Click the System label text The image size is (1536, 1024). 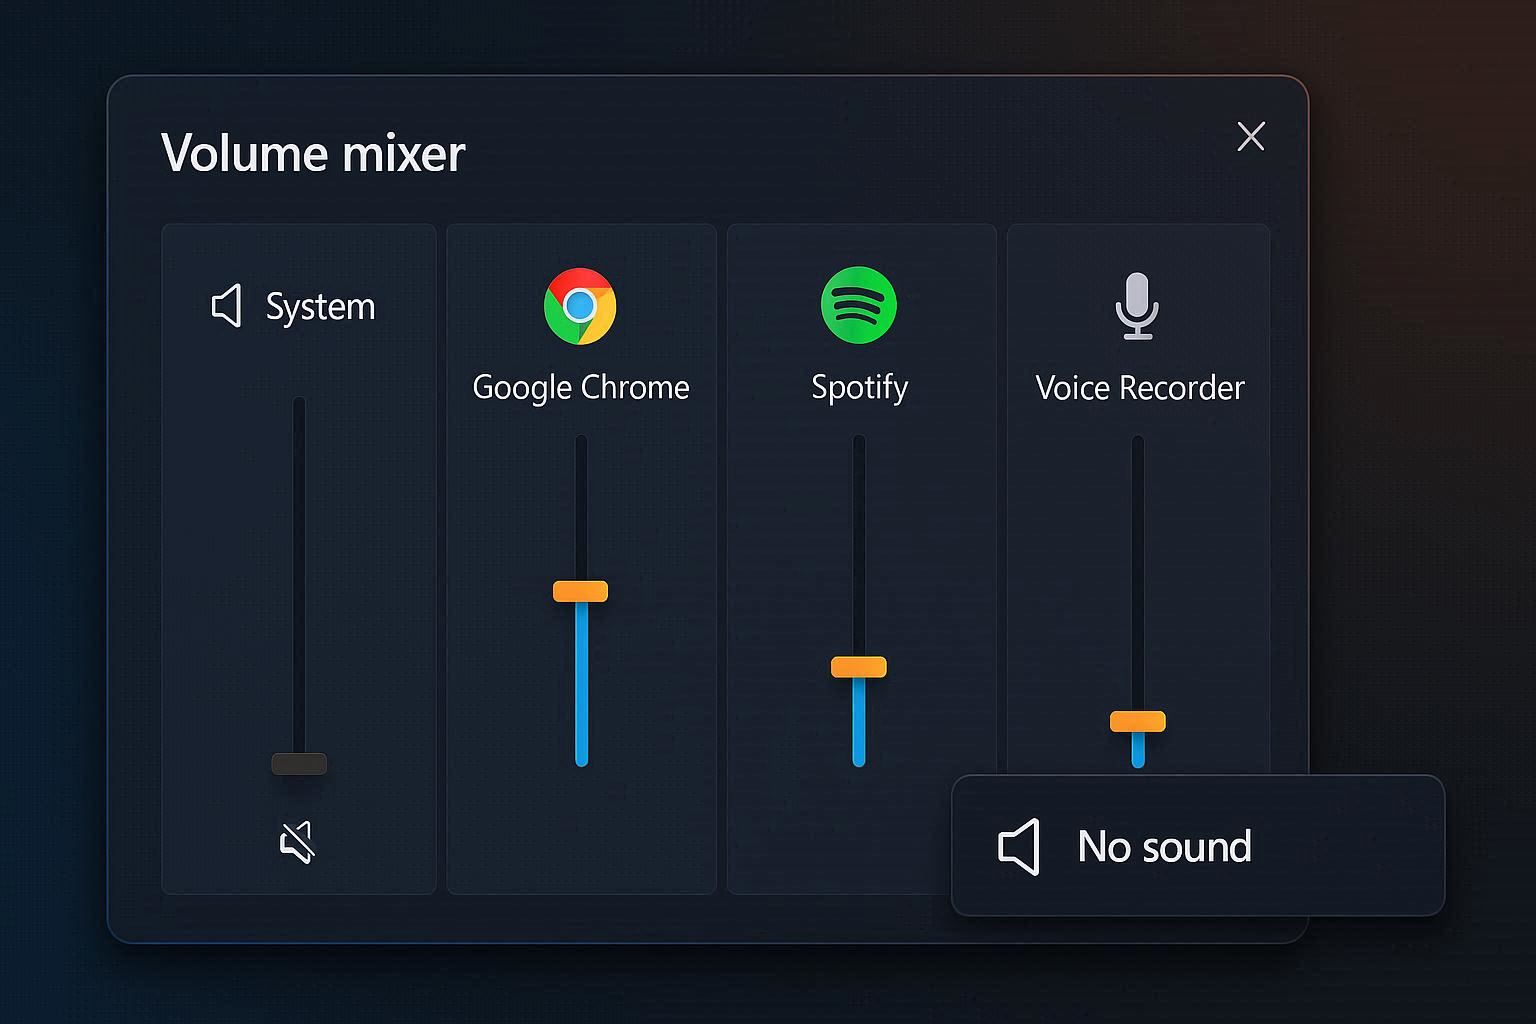tap(320, 307)
